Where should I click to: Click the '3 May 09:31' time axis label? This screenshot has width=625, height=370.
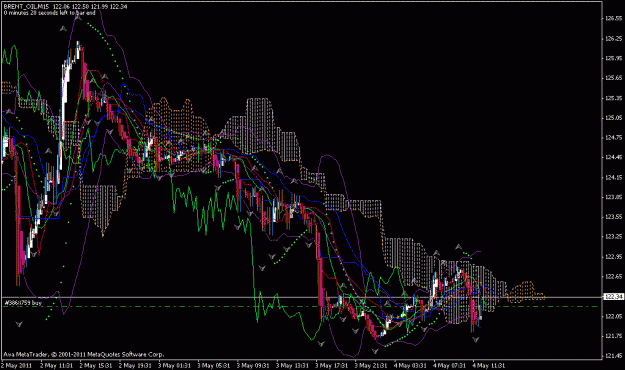pyautogui.click(x=253, y=365)
